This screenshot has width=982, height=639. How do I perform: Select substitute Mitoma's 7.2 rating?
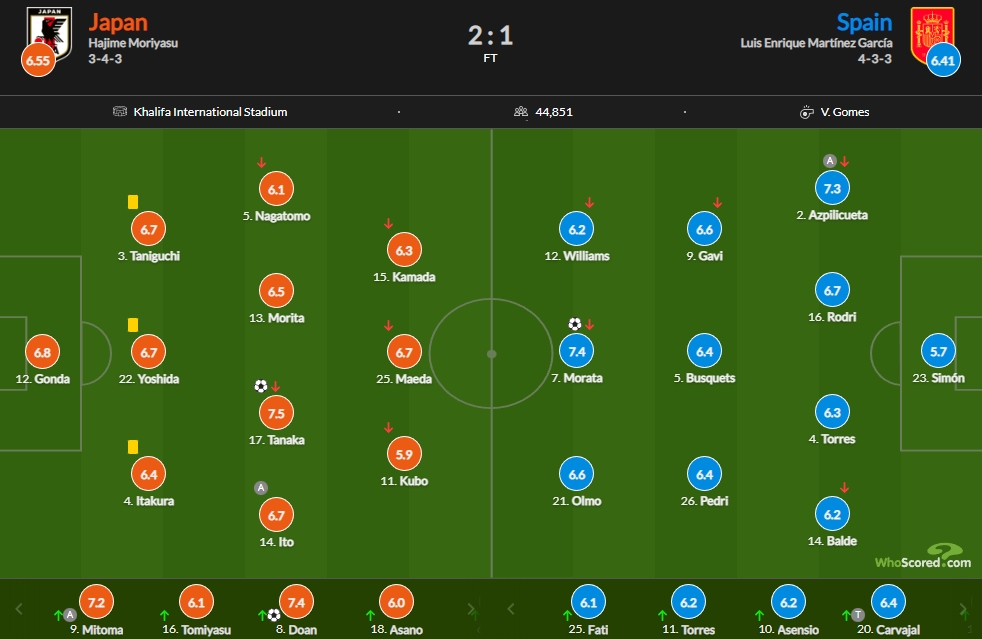(96, 602)
